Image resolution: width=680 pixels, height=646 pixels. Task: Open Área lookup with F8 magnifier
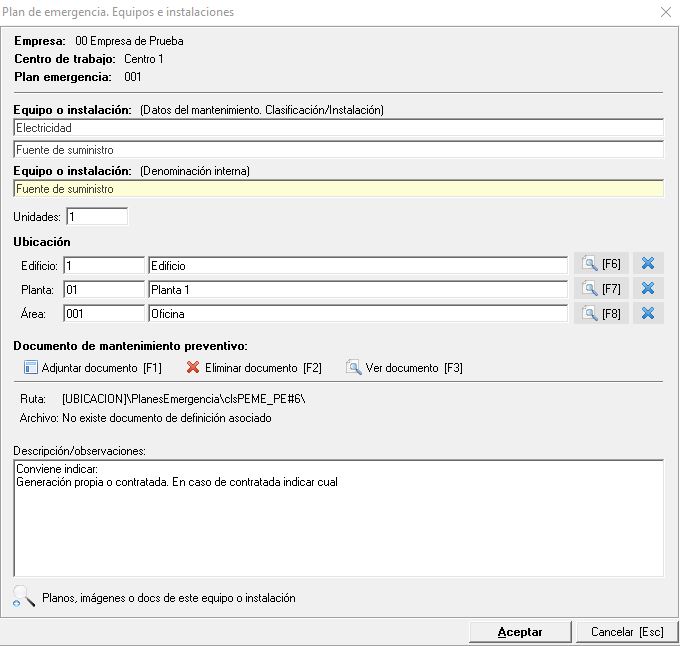pos(600,313)
